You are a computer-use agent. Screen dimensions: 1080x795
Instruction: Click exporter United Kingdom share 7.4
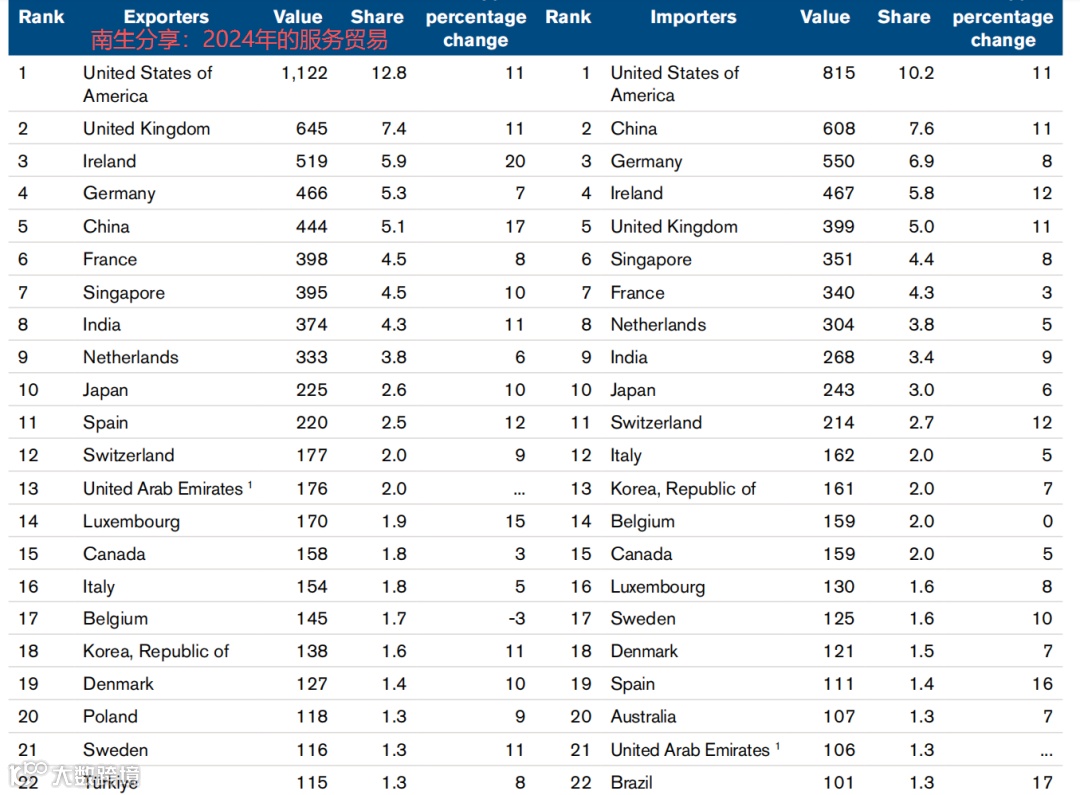click(393, 129)
